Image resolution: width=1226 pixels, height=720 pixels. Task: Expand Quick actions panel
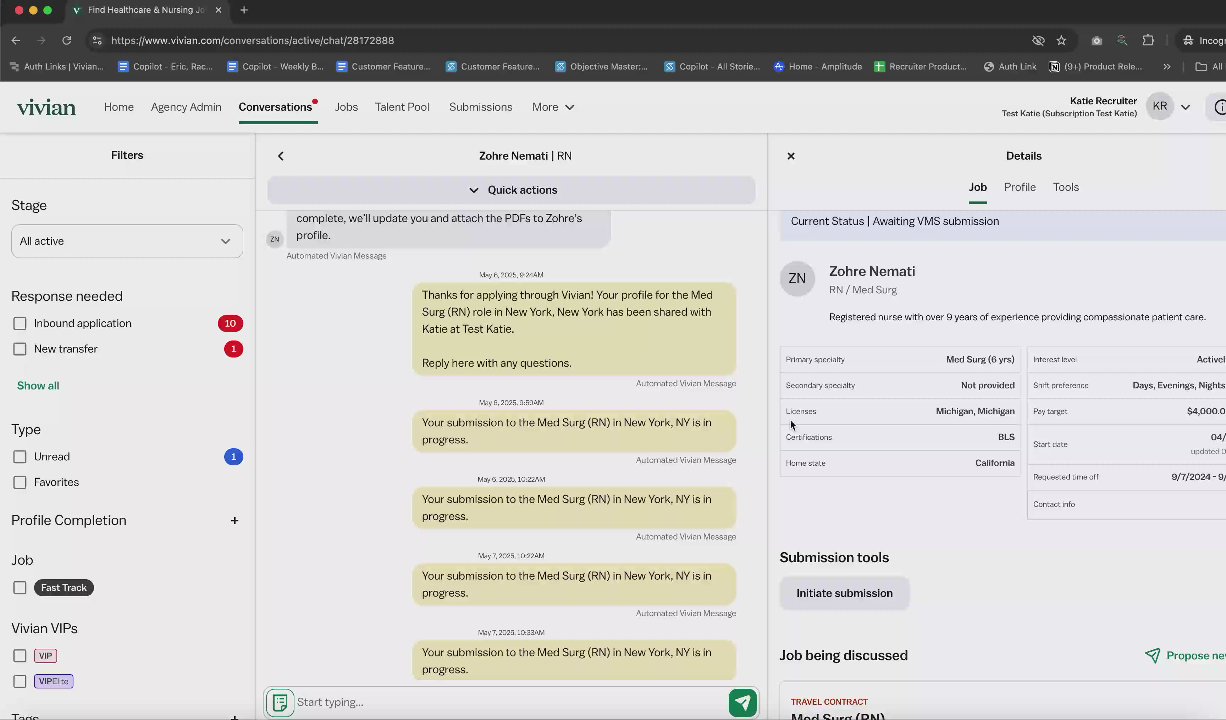(511, 190)
